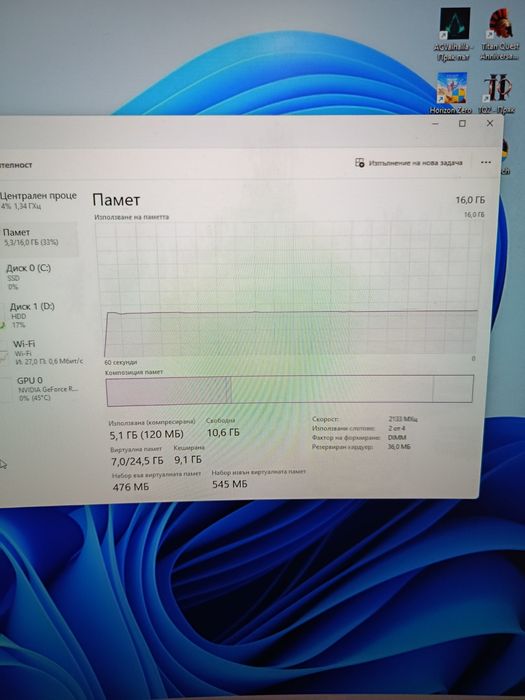The width and height of the screenshot is (525, 700).
Task: Click Изпълнение на нова задача button
Action: (x=409, y=163)
